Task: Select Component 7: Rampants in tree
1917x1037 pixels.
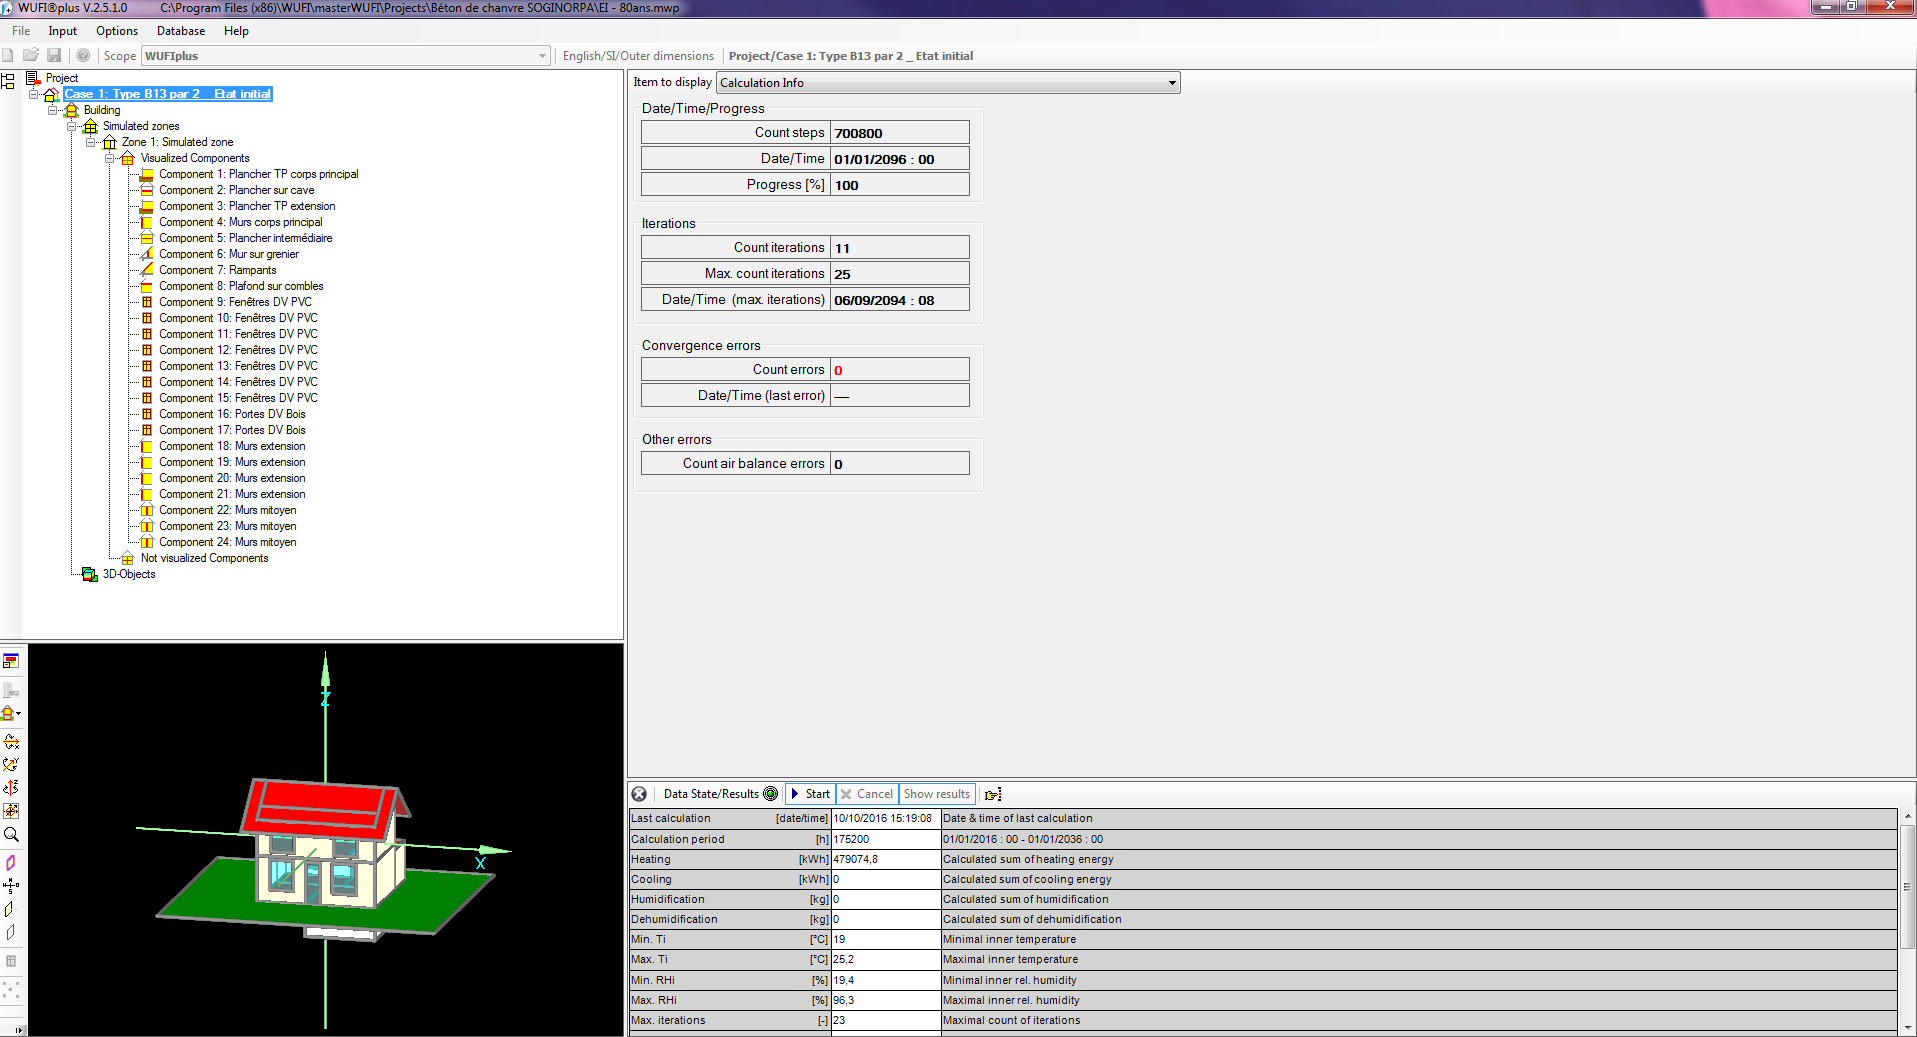Action: pos(217,270)
